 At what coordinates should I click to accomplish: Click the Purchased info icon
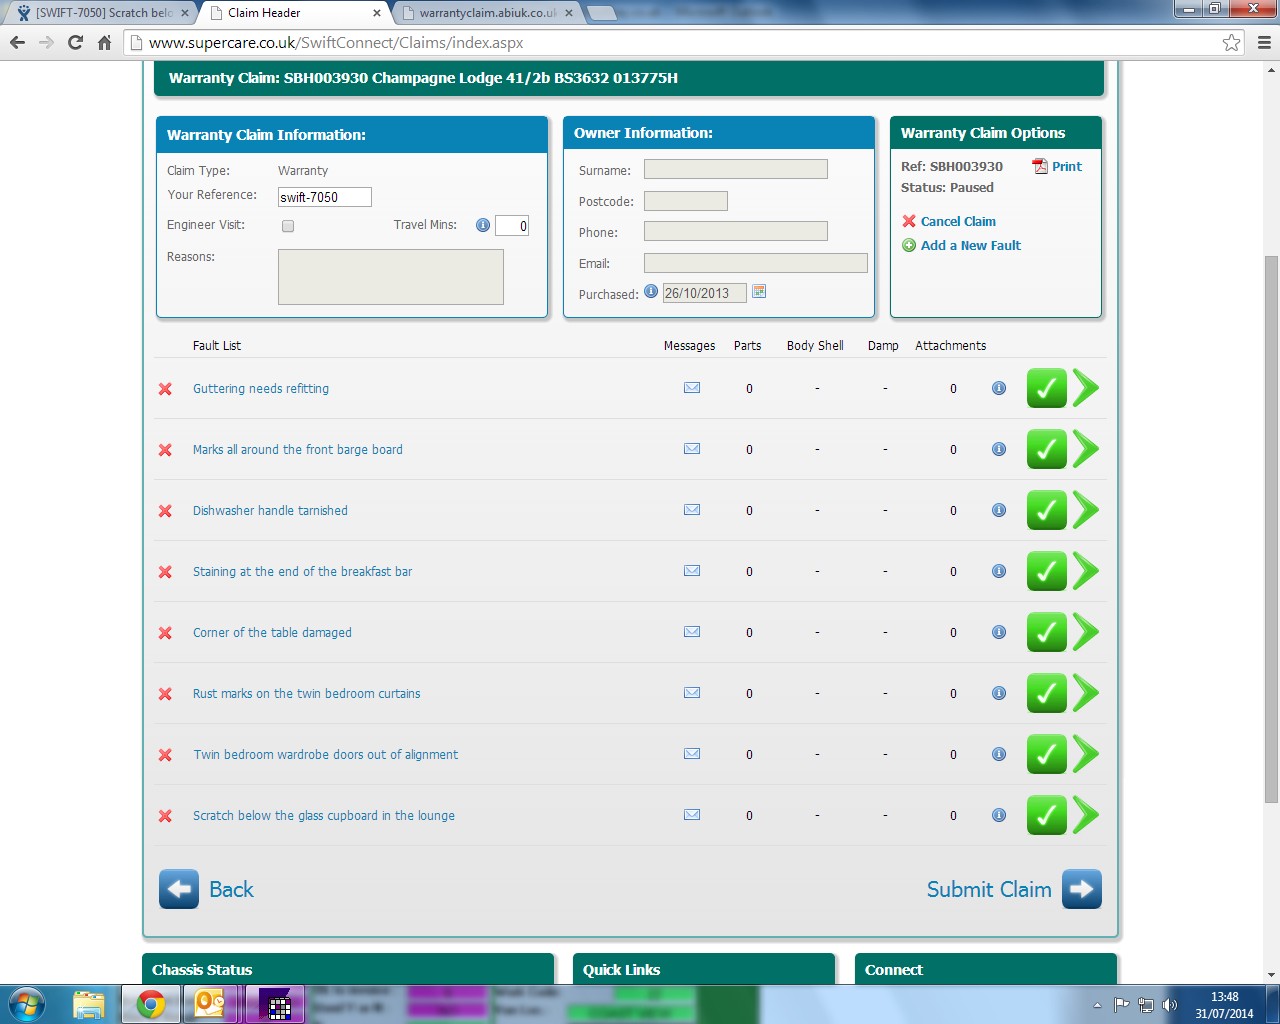click(651, 291)
